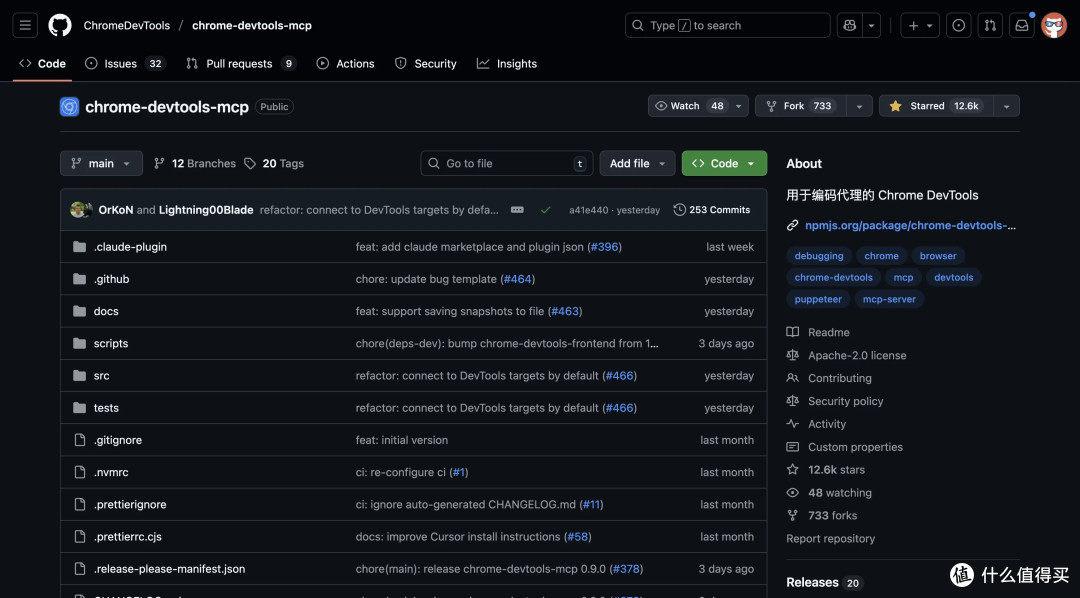Open the main branch selector dropdown
Image resolution: width=1080 pixels, height=598 pixels.
tap(101, 163)
